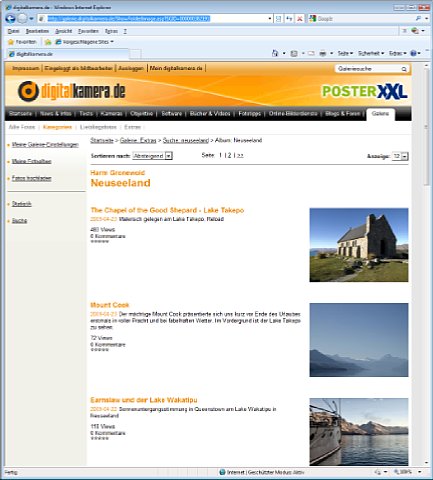
Task: Open the Datei menu
Action: tap(13, 31)
